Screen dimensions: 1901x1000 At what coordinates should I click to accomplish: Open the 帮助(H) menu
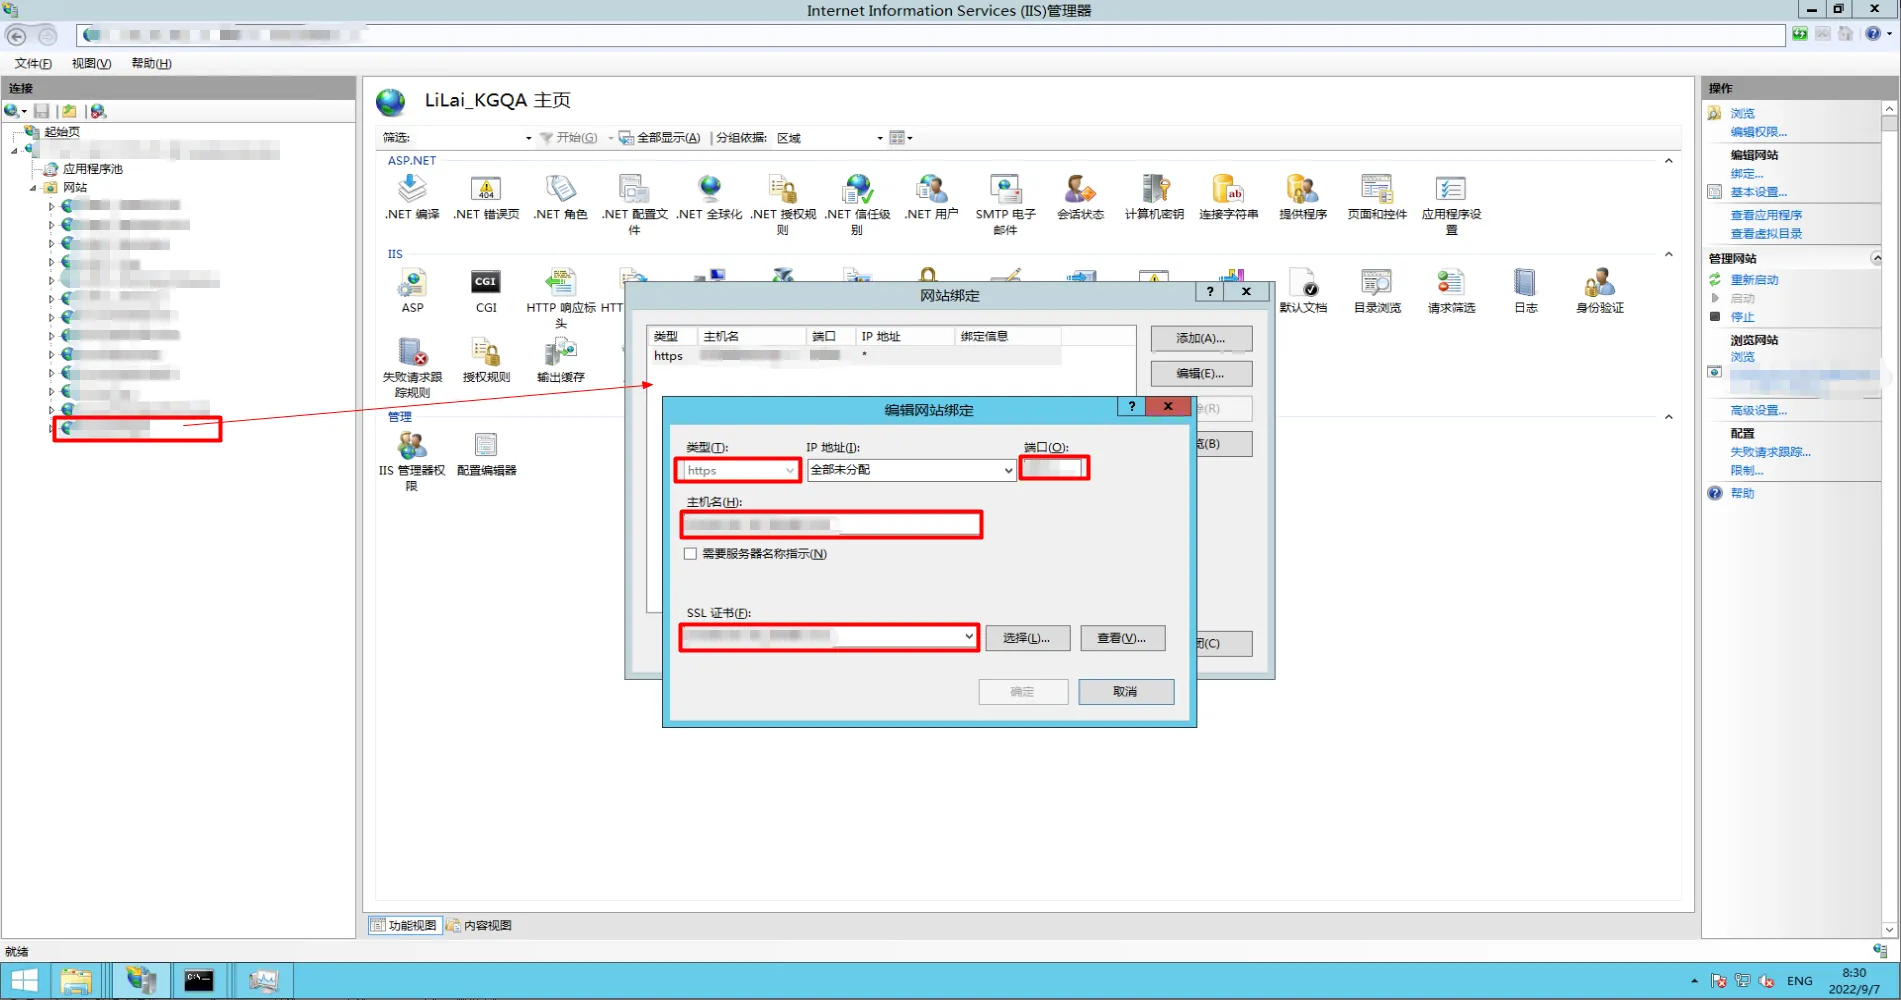pyautogui.click(x=151, y=63)
